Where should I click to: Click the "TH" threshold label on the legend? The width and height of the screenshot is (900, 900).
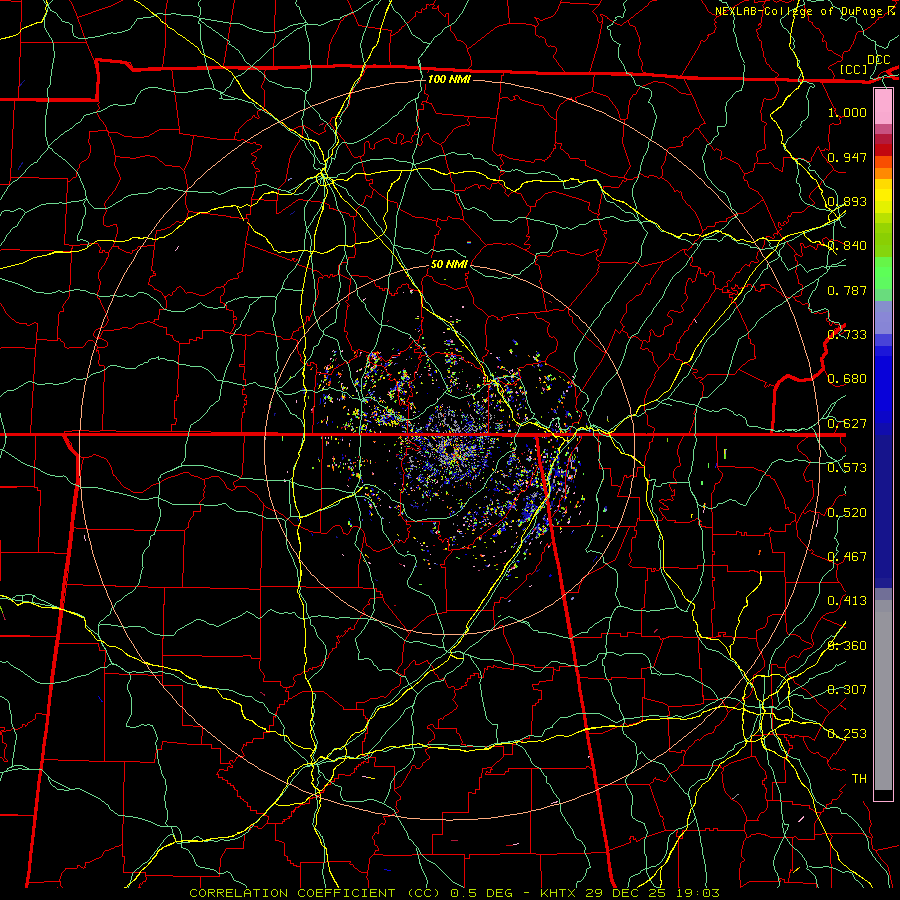[859, 779]
